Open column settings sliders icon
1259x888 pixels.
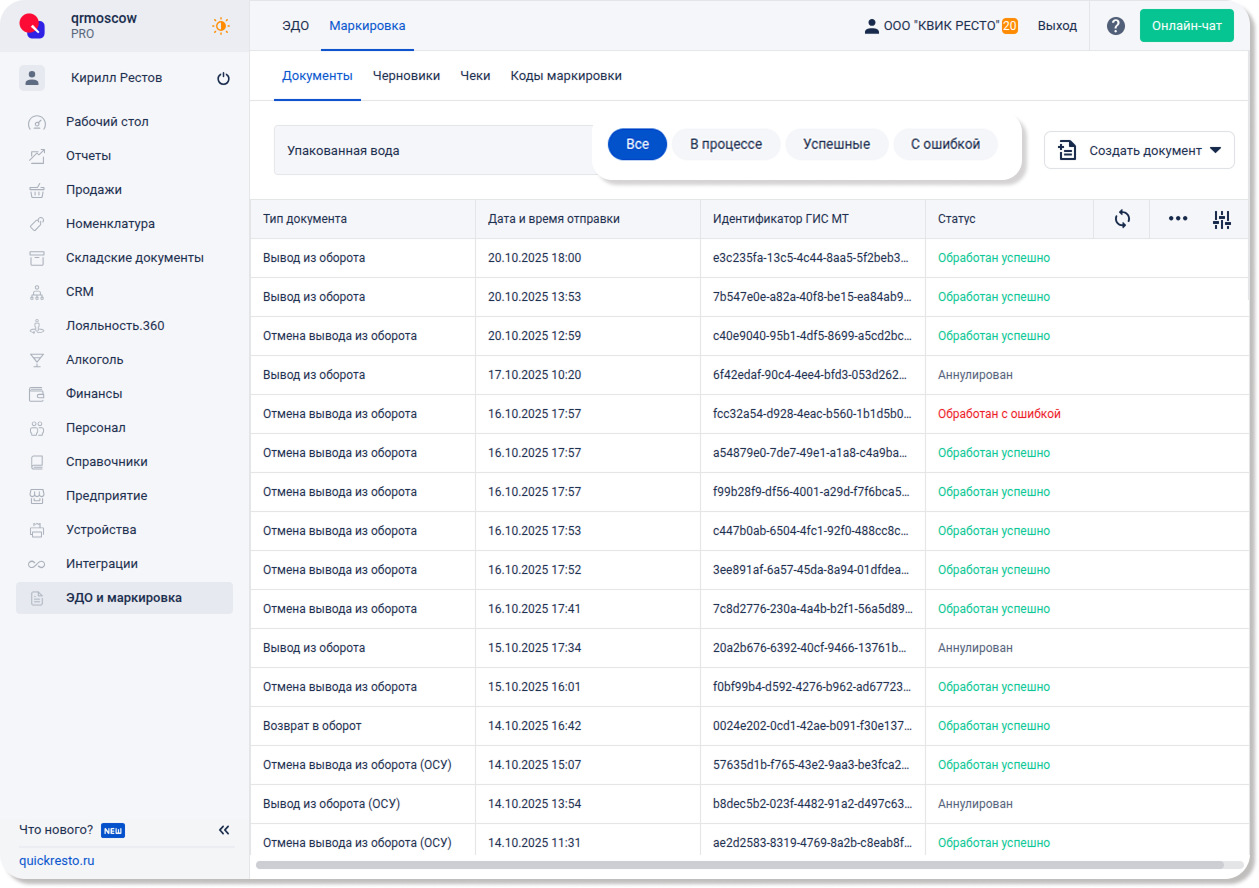pos(1222,220)
